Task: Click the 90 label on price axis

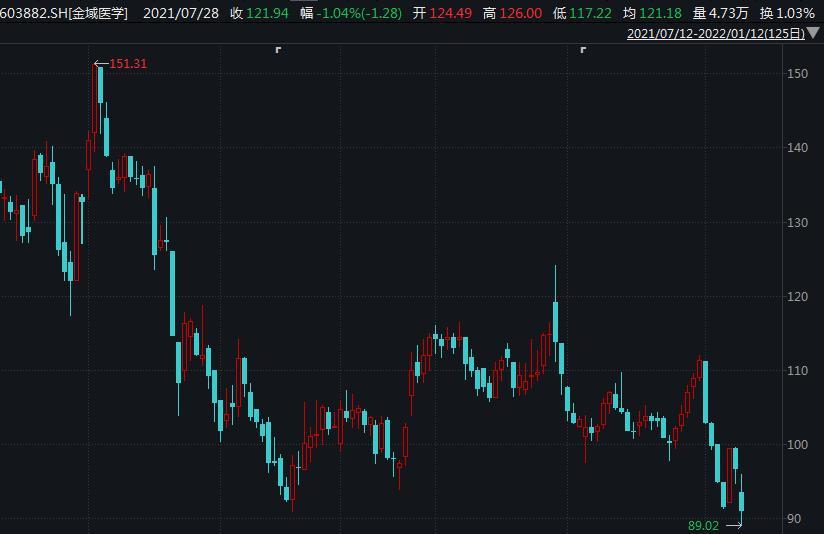Action: pyautogui.click(x=794, y=518)
